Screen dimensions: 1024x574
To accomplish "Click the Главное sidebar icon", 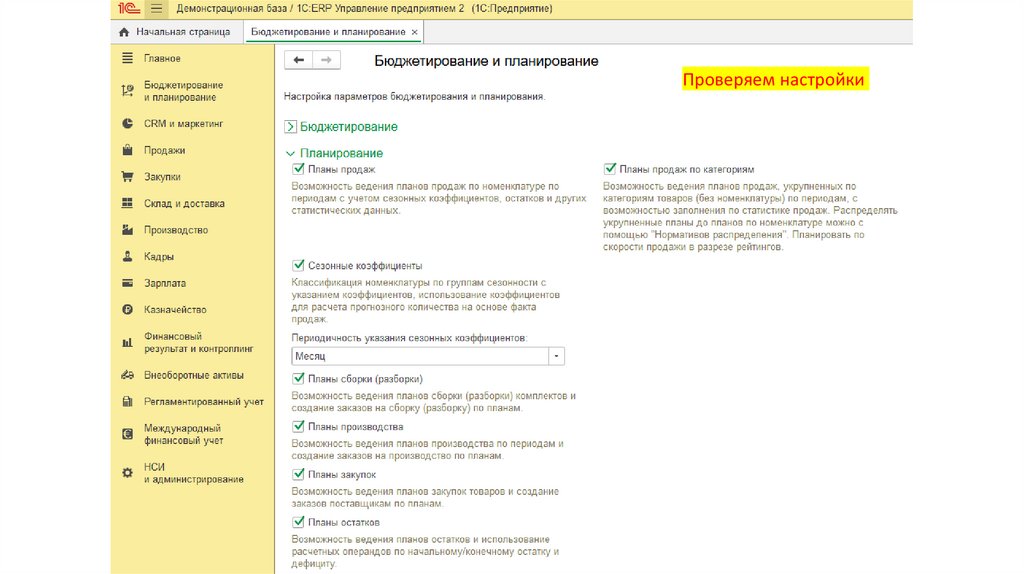I will point(127,59).
